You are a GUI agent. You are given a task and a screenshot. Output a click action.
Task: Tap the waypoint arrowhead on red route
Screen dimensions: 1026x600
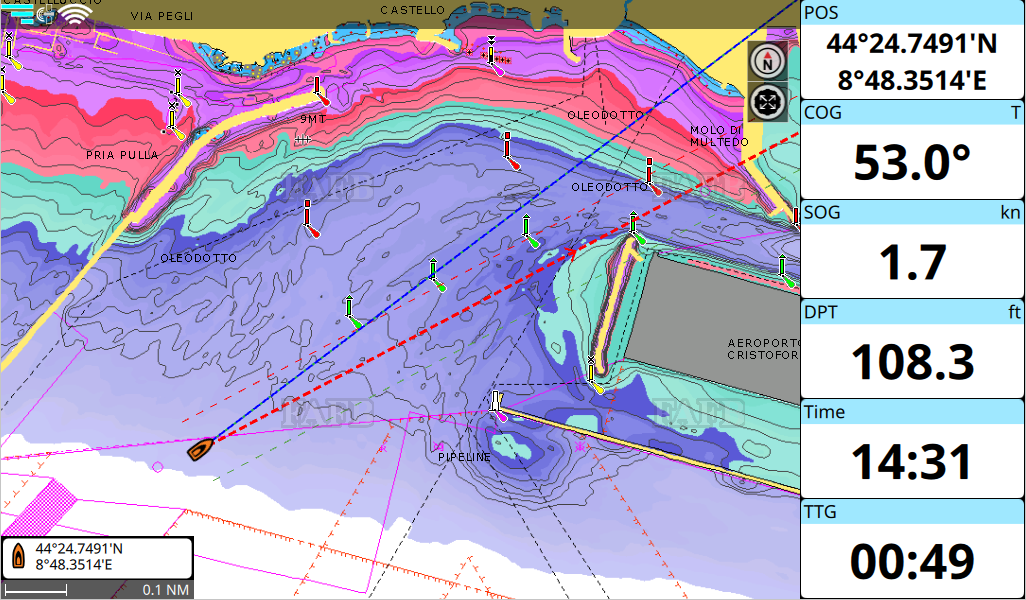(x=571, y=251)
